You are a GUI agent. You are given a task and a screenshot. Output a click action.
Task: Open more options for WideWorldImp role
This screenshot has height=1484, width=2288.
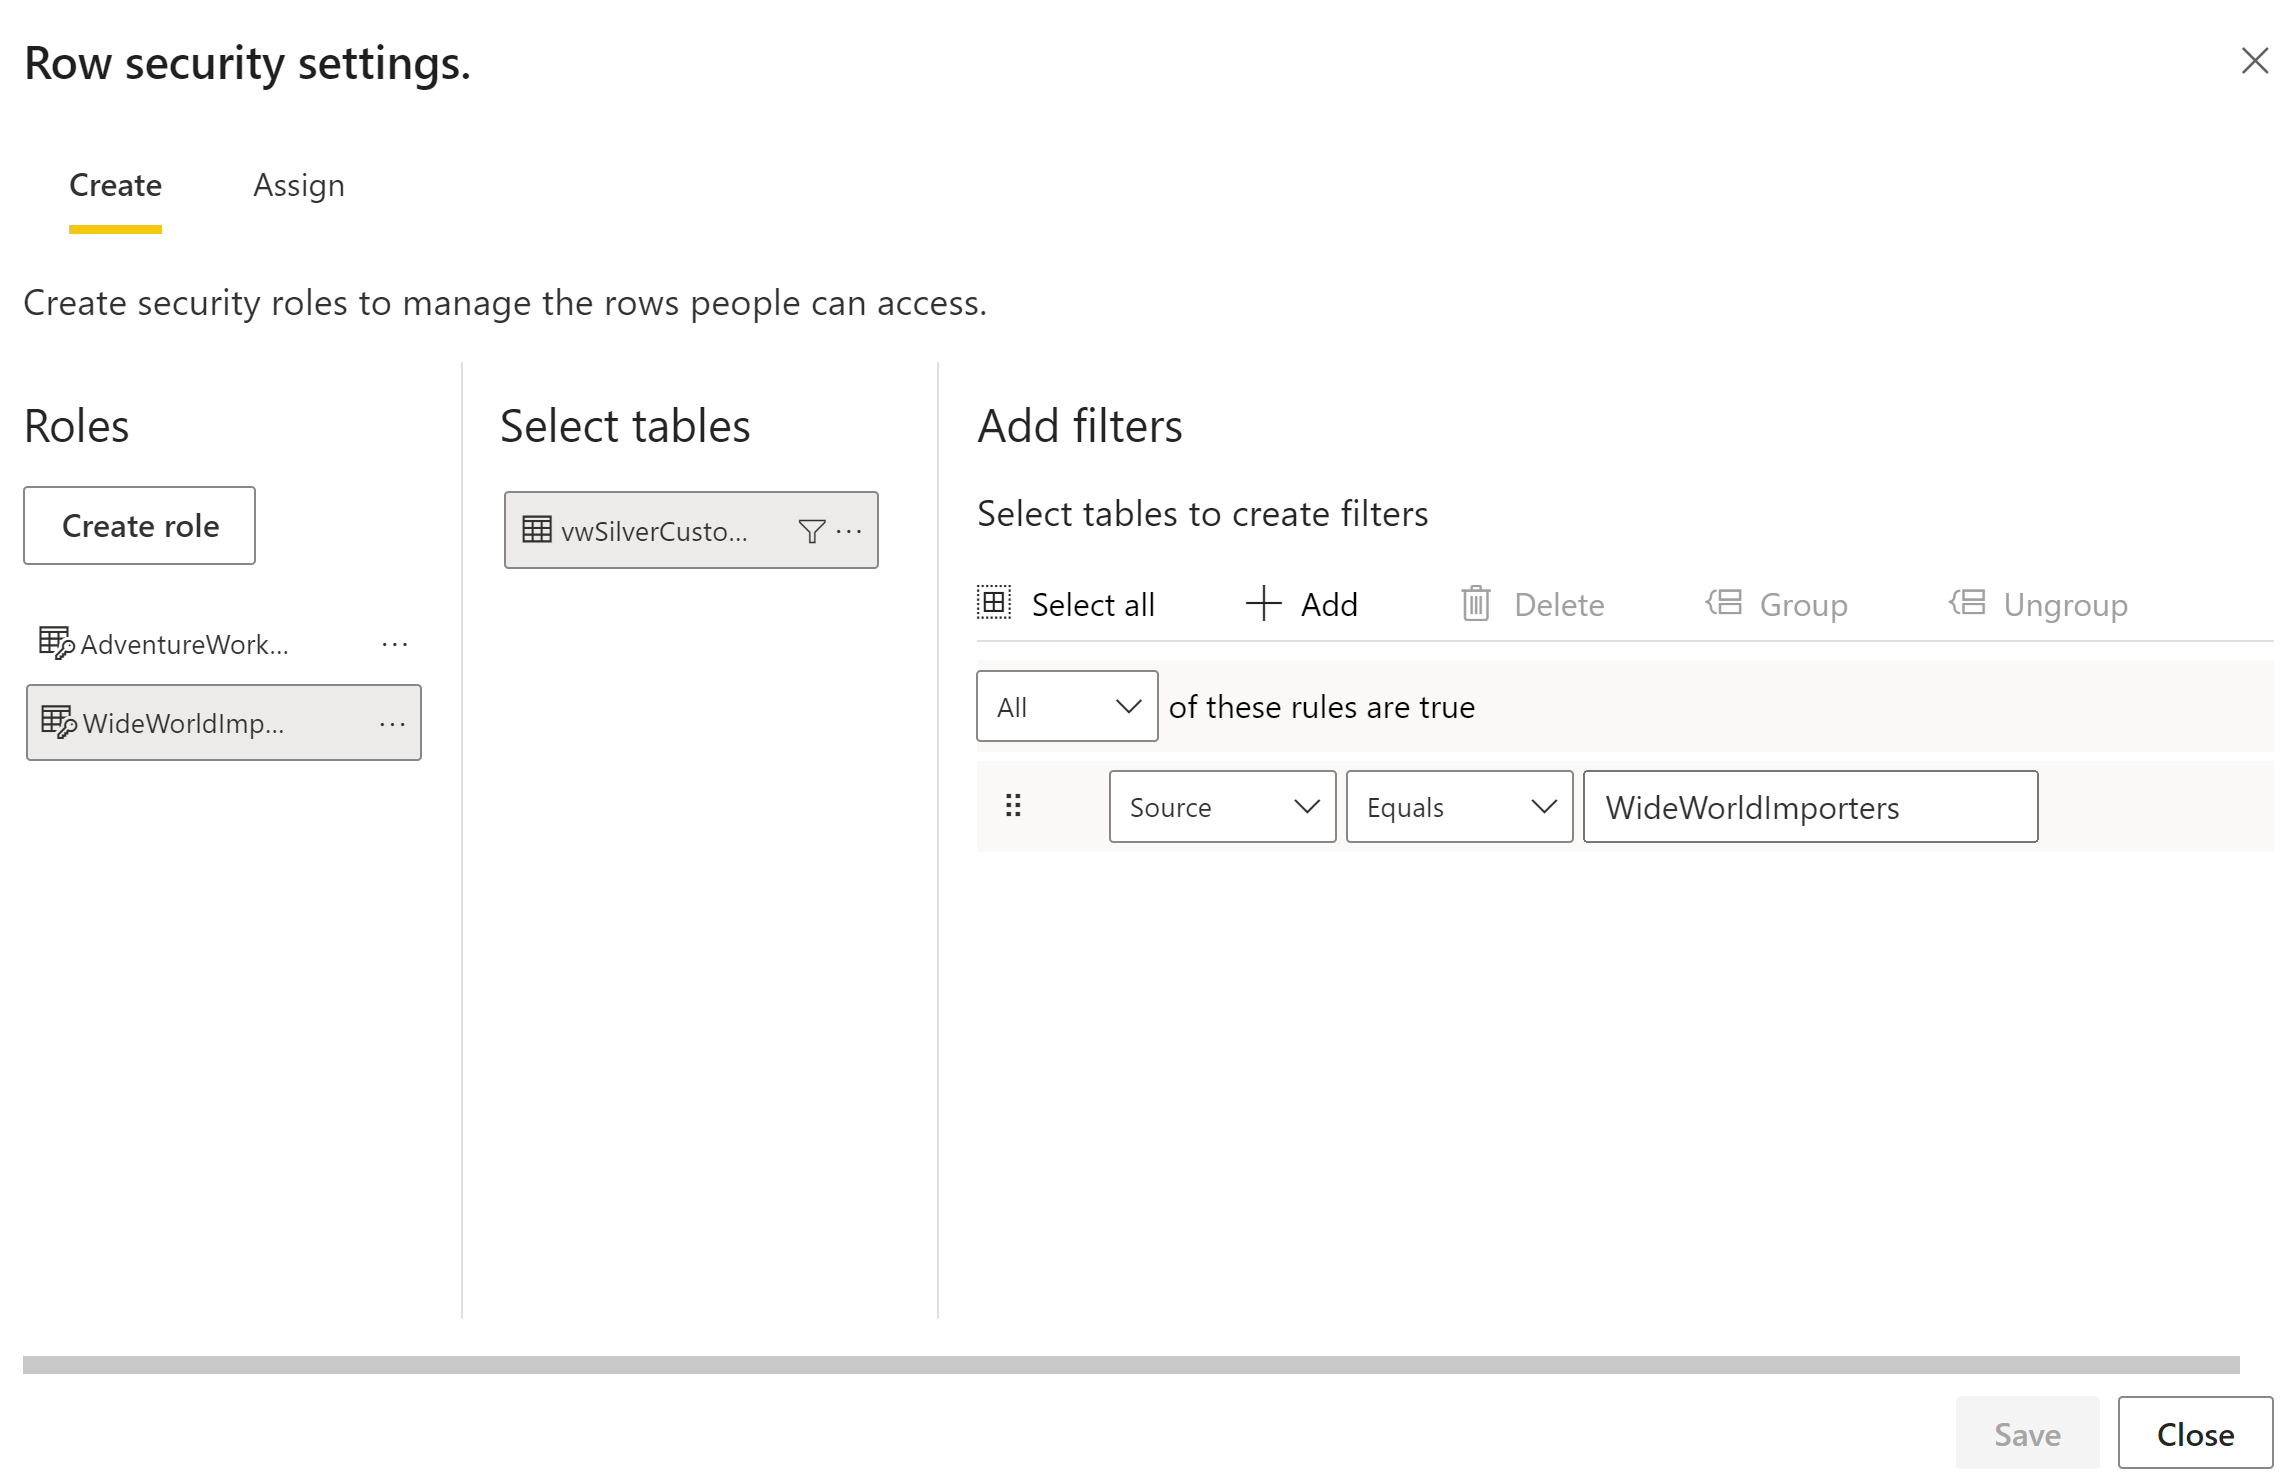[x=393, y=724]
